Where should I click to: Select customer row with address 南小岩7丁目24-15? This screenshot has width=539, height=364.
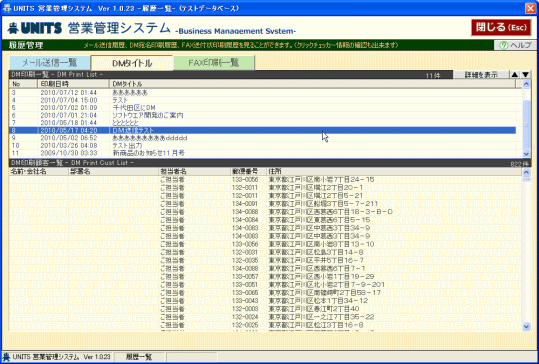[265, 179]
